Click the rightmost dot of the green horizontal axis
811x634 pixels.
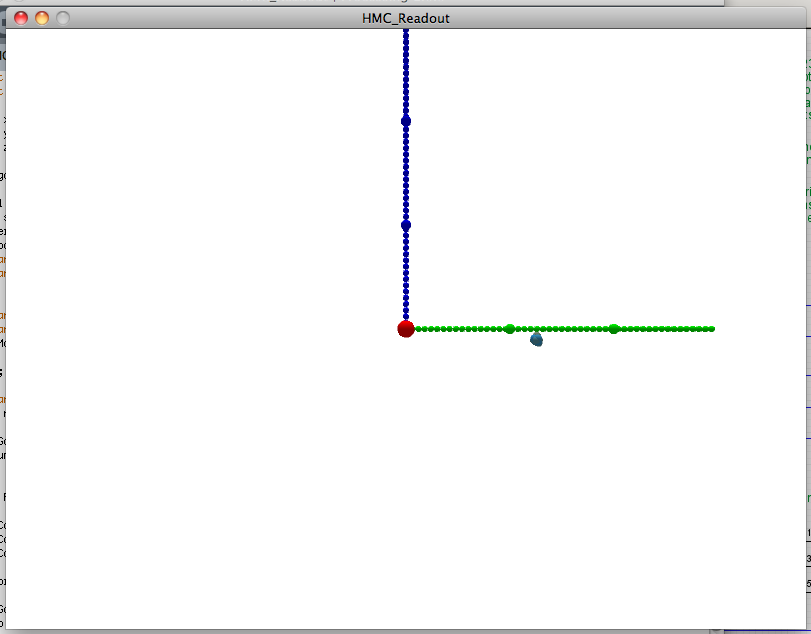pos(711,329)
